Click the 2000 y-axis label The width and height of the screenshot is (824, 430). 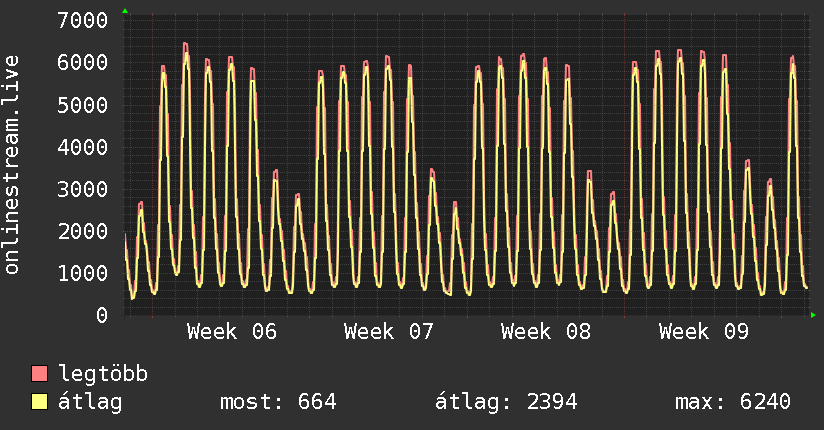83,231
